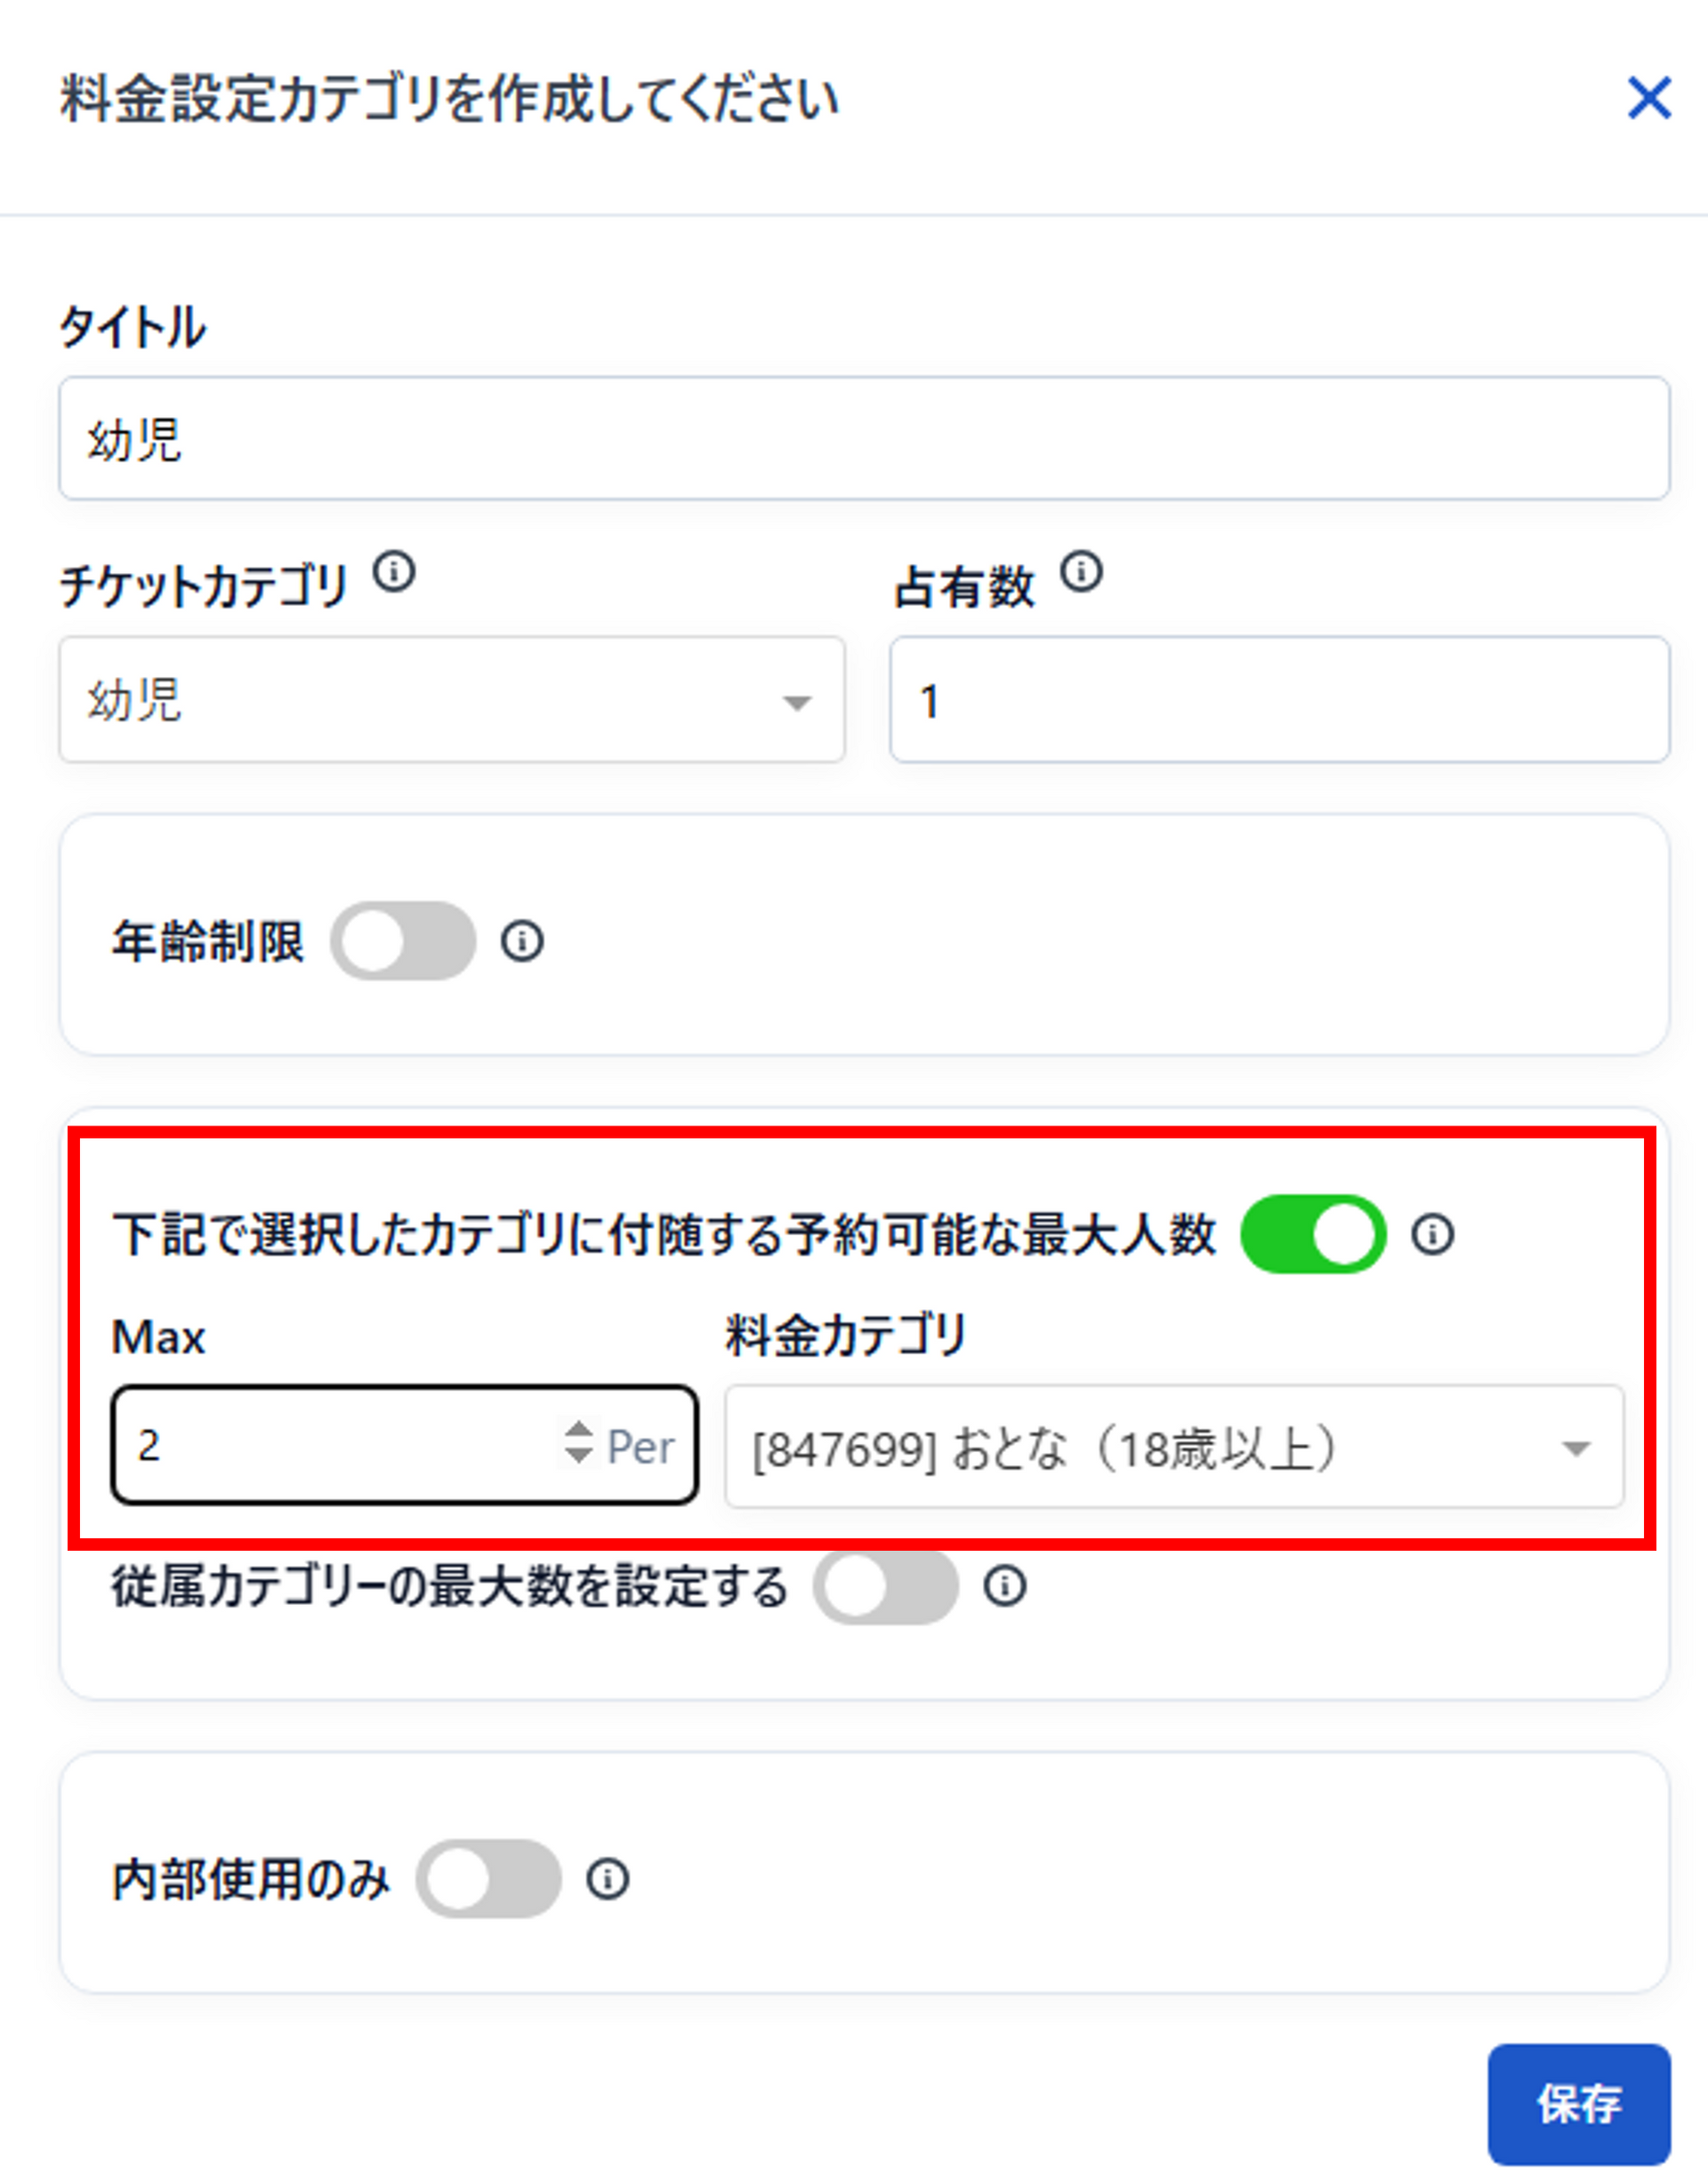Close the 料金設定カテゴリ dialog
The height and width of the screenshot is (2178, 1708).
pos(1649,98)
